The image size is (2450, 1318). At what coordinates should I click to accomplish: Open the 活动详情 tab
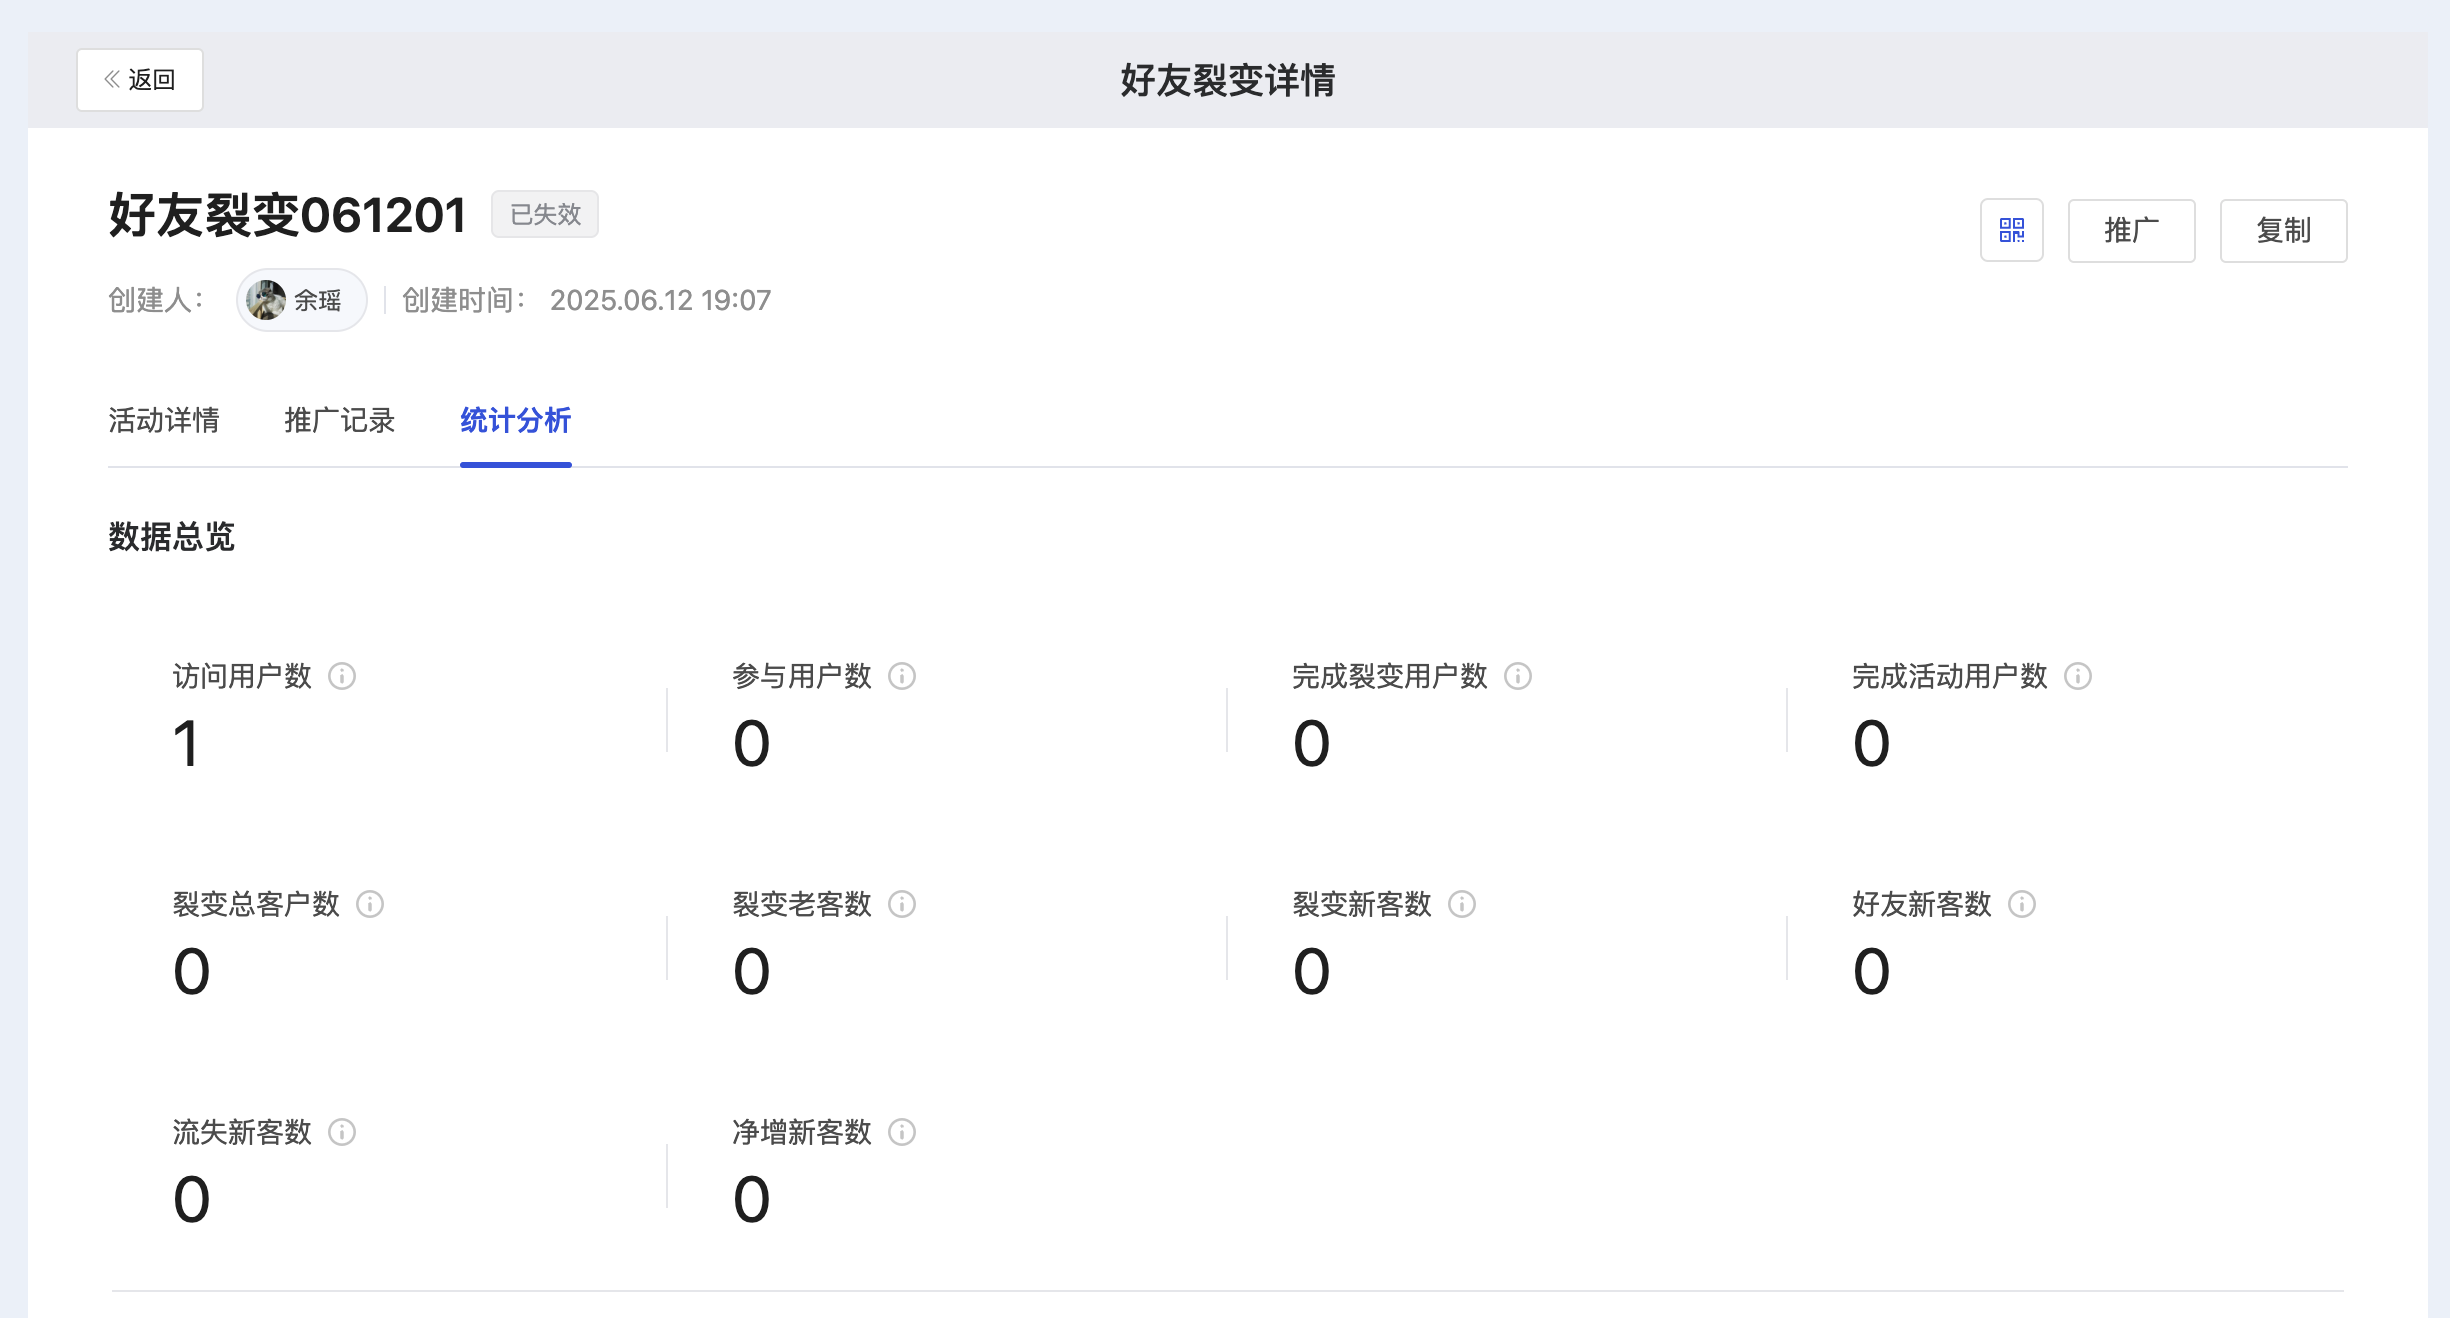(x=164, y=420)
